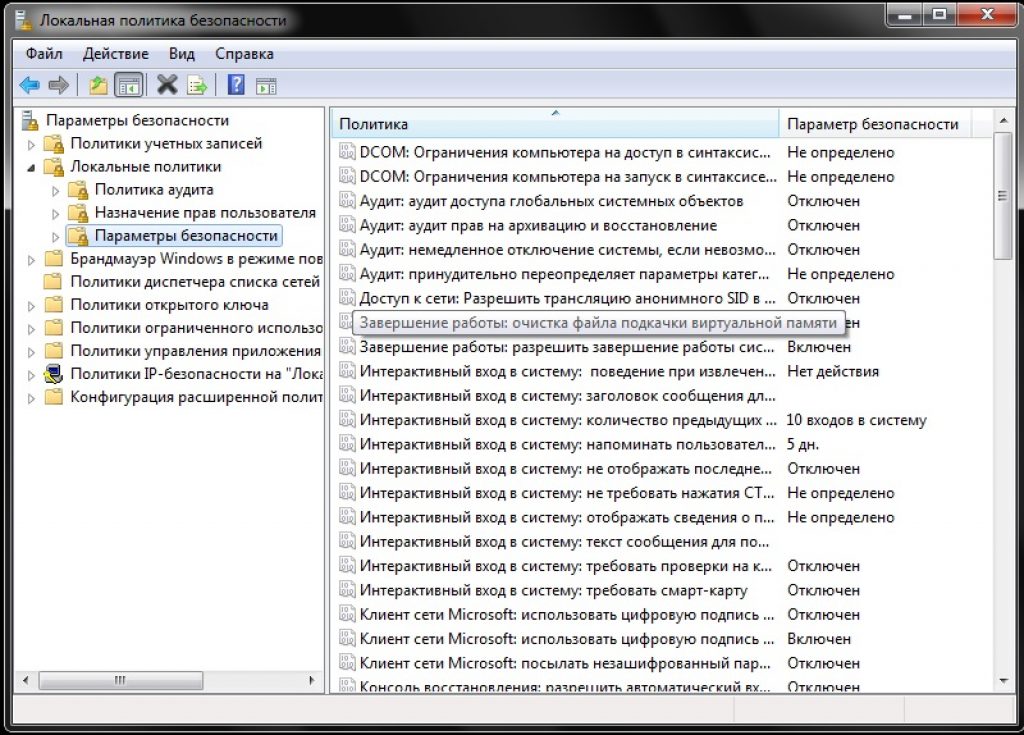
Task: Select Интерактивный вход: отображать сведения policy
Action: pos(567,517)
